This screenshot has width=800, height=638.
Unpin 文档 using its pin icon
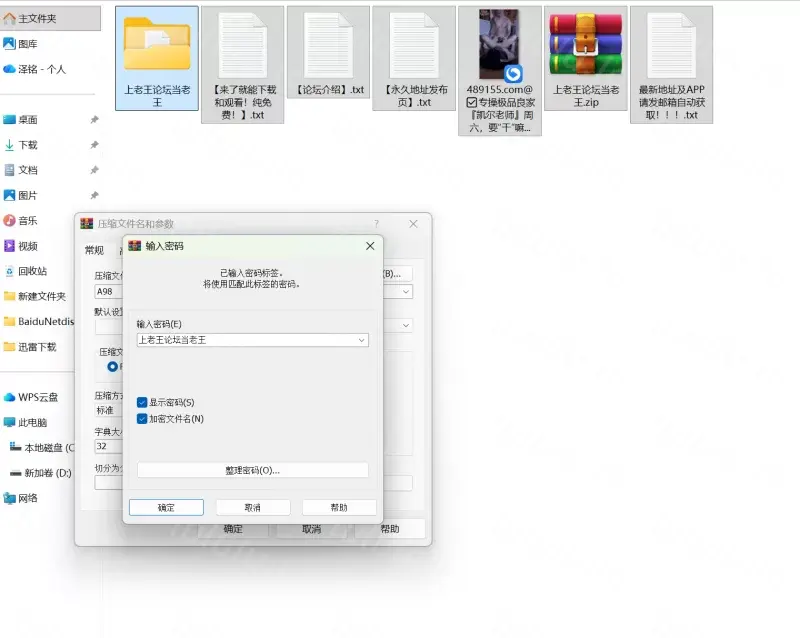point(94,170)
